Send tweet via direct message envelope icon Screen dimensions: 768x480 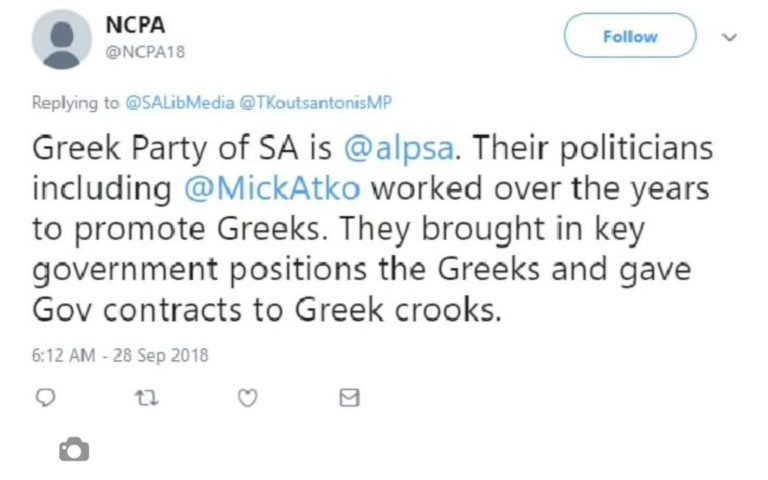[349, 398]
